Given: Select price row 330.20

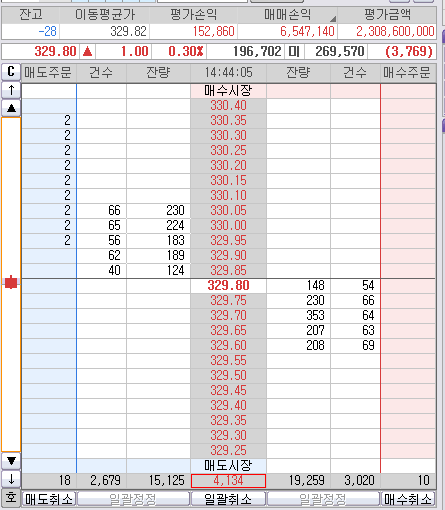Looking at the screenshot, I should click(x=228, y=166).
